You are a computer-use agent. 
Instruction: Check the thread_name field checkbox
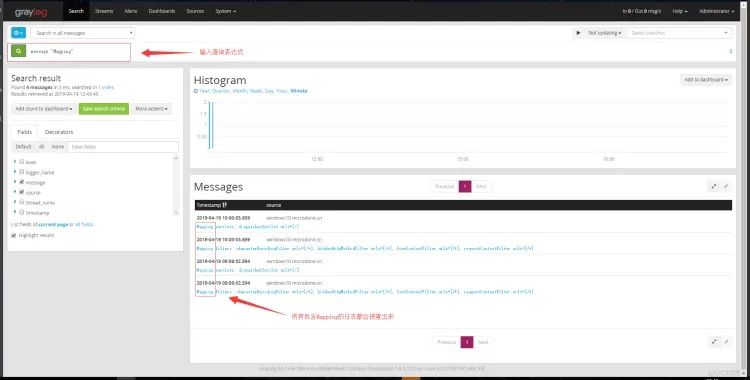(x=22, y=202)
